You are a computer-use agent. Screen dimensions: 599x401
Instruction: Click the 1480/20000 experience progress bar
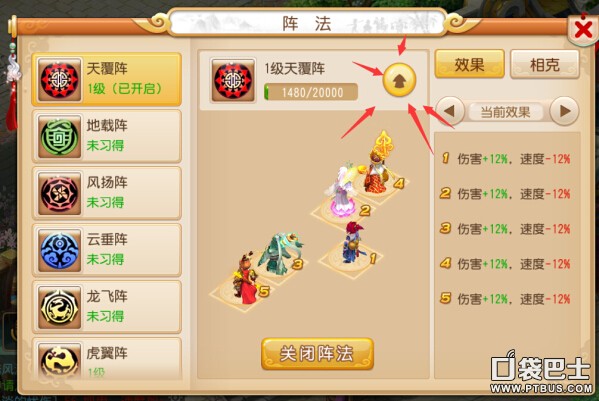click(x=311, y=92)
